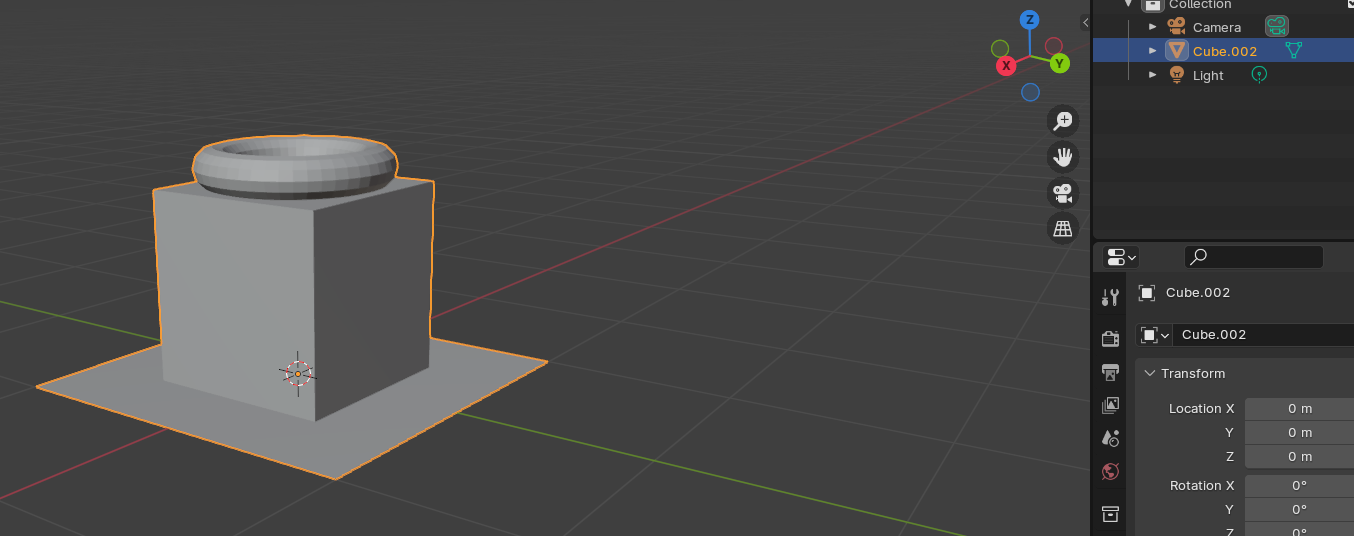The height and width of the screenshot is (536, 1354).
Task: Open the Scene properties tab
Action: click(x=1110, y=438)
